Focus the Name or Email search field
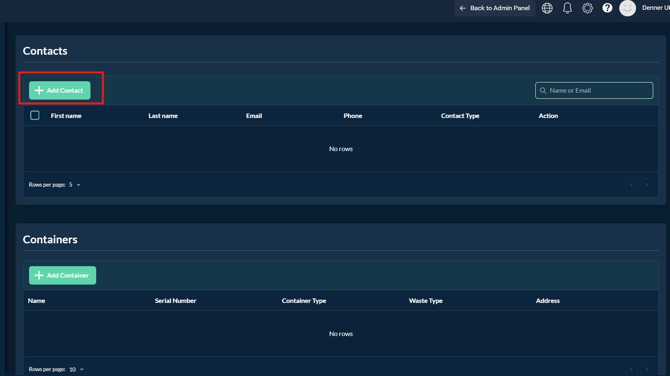The height and width of the screenshot is (376, 670). [594, 91]
